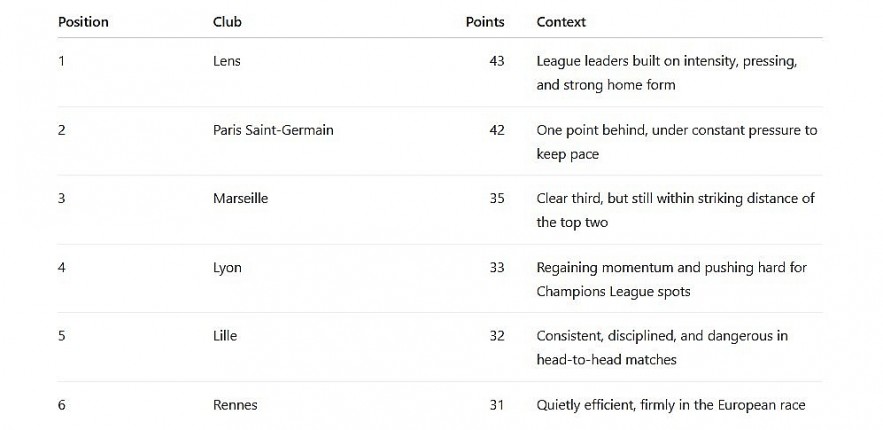Click the Lyon club name
Image resolution: width=883 pixels, height=430 pixels.
pyautogui.click(x=227, y=267)
